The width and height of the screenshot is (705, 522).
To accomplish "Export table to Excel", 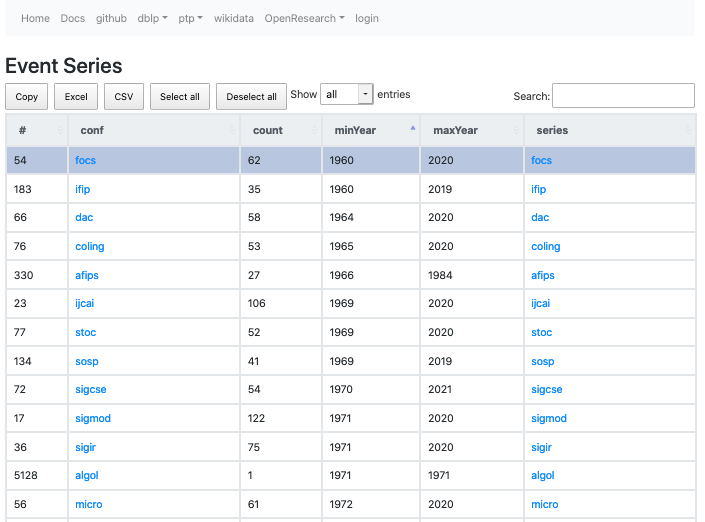I will [76, 97].
